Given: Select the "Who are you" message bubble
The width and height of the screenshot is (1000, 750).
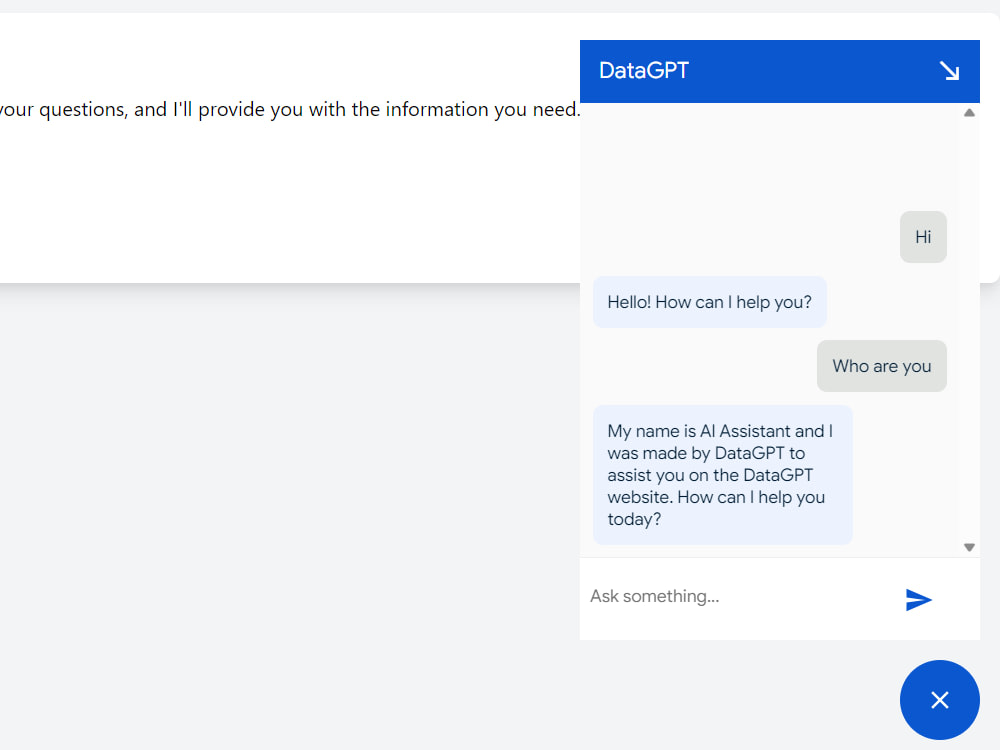Looking at the screenshot, I should pos(881,366).
